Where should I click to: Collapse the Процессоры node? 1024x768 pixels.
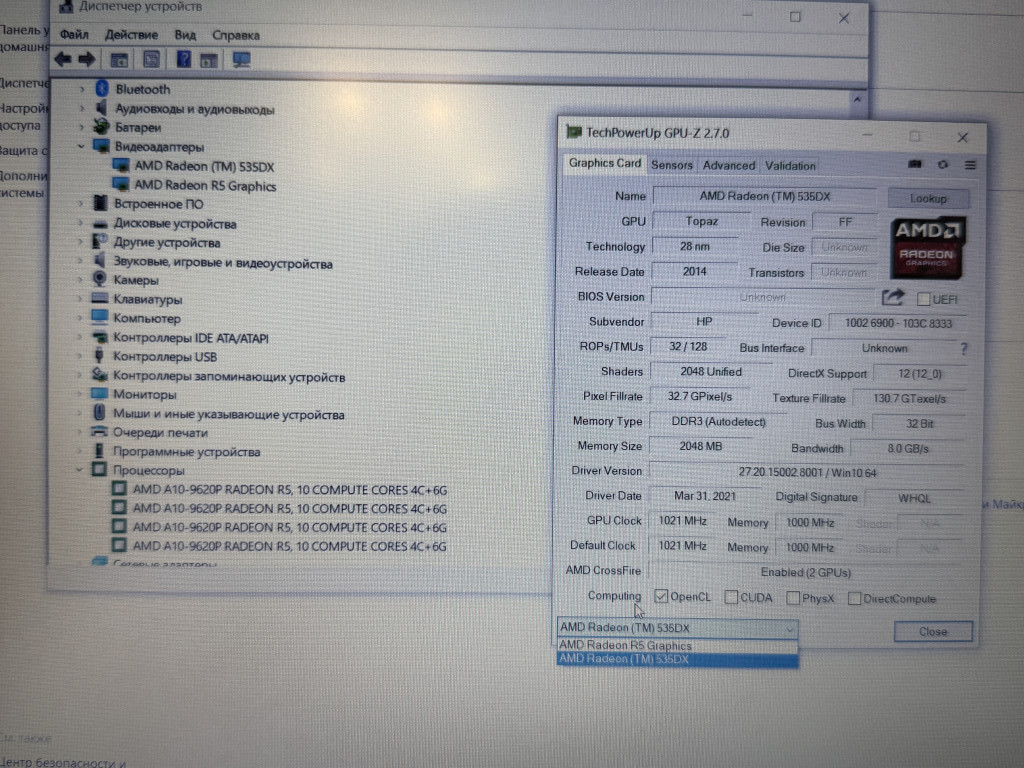(79, 470)
